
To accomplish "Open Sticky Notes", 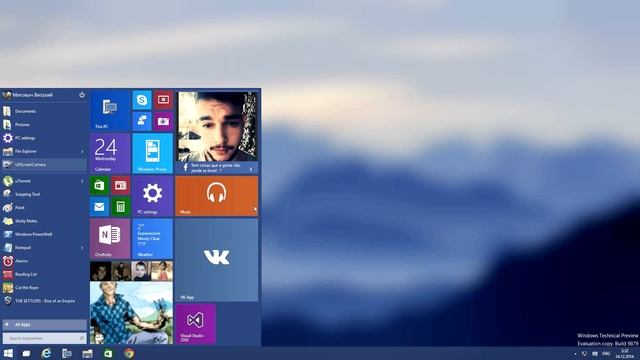I will coord(44,221).
